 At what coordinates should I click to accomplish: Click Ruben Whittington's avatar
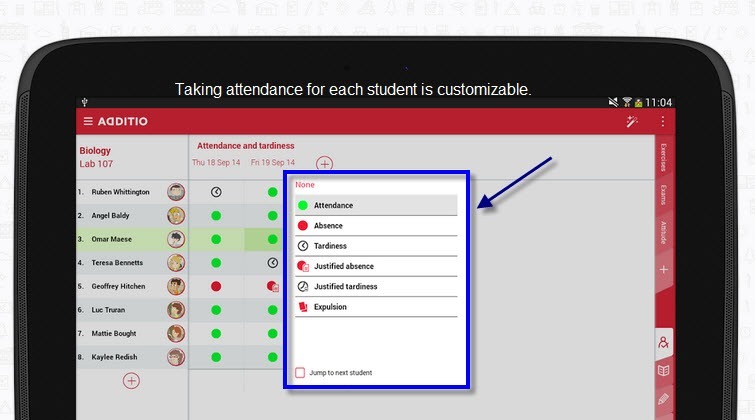(176, 192)
